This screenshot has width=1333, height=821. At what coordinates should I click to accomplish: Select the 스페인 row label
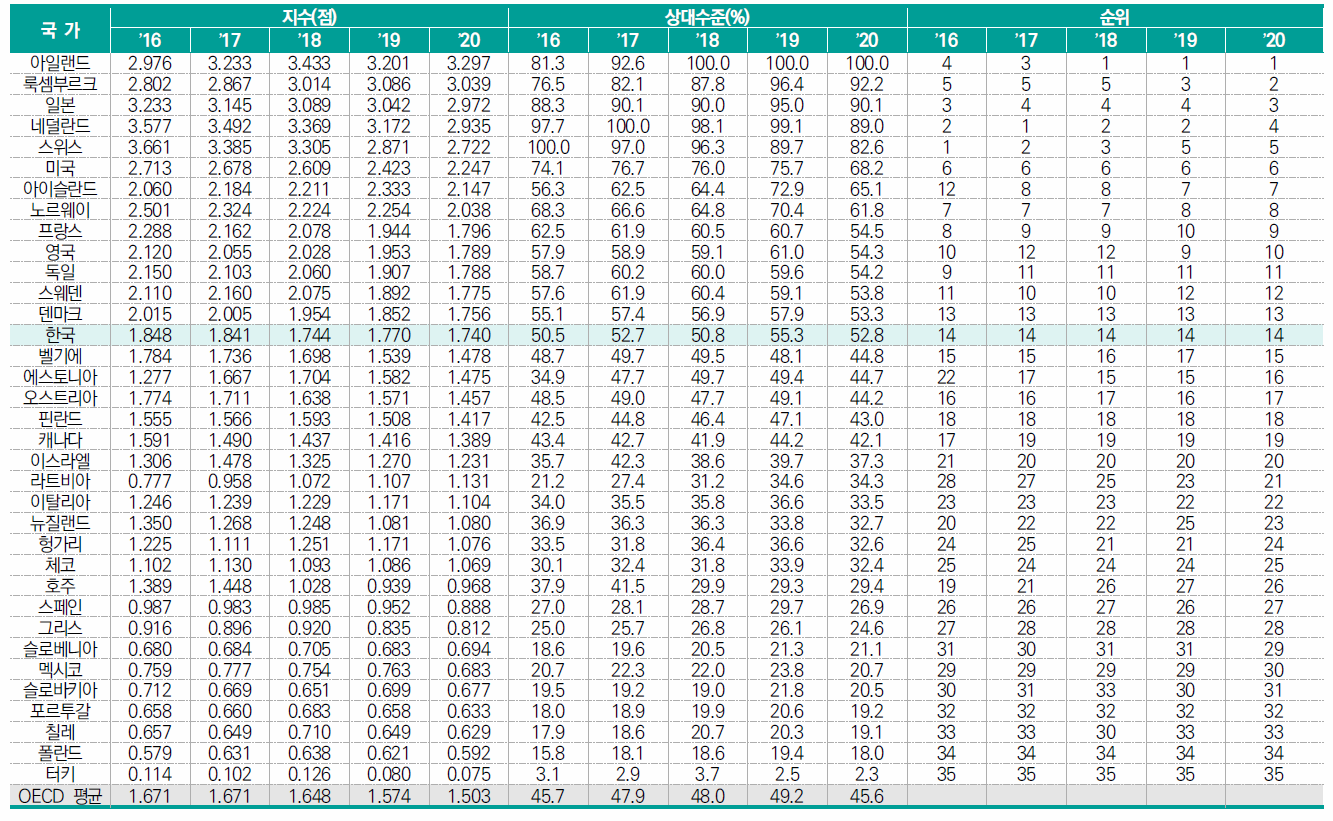pyautogui.click(x=60, y=607)
